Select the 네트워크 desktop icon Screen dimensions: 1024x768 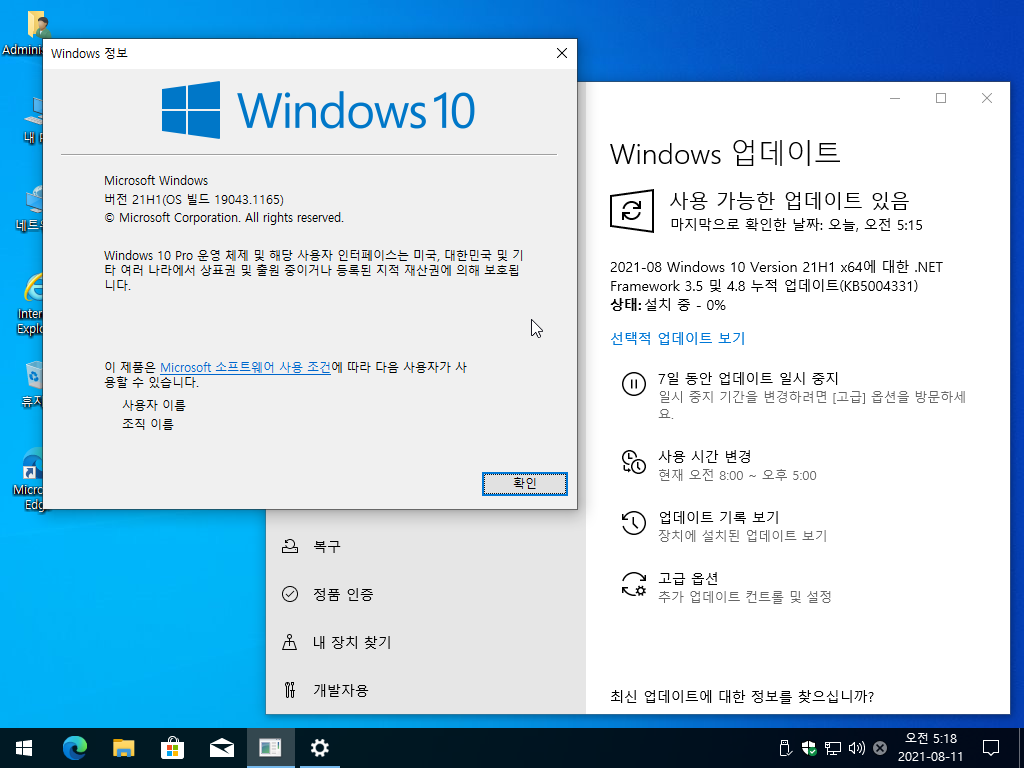(x=30, y=210)
